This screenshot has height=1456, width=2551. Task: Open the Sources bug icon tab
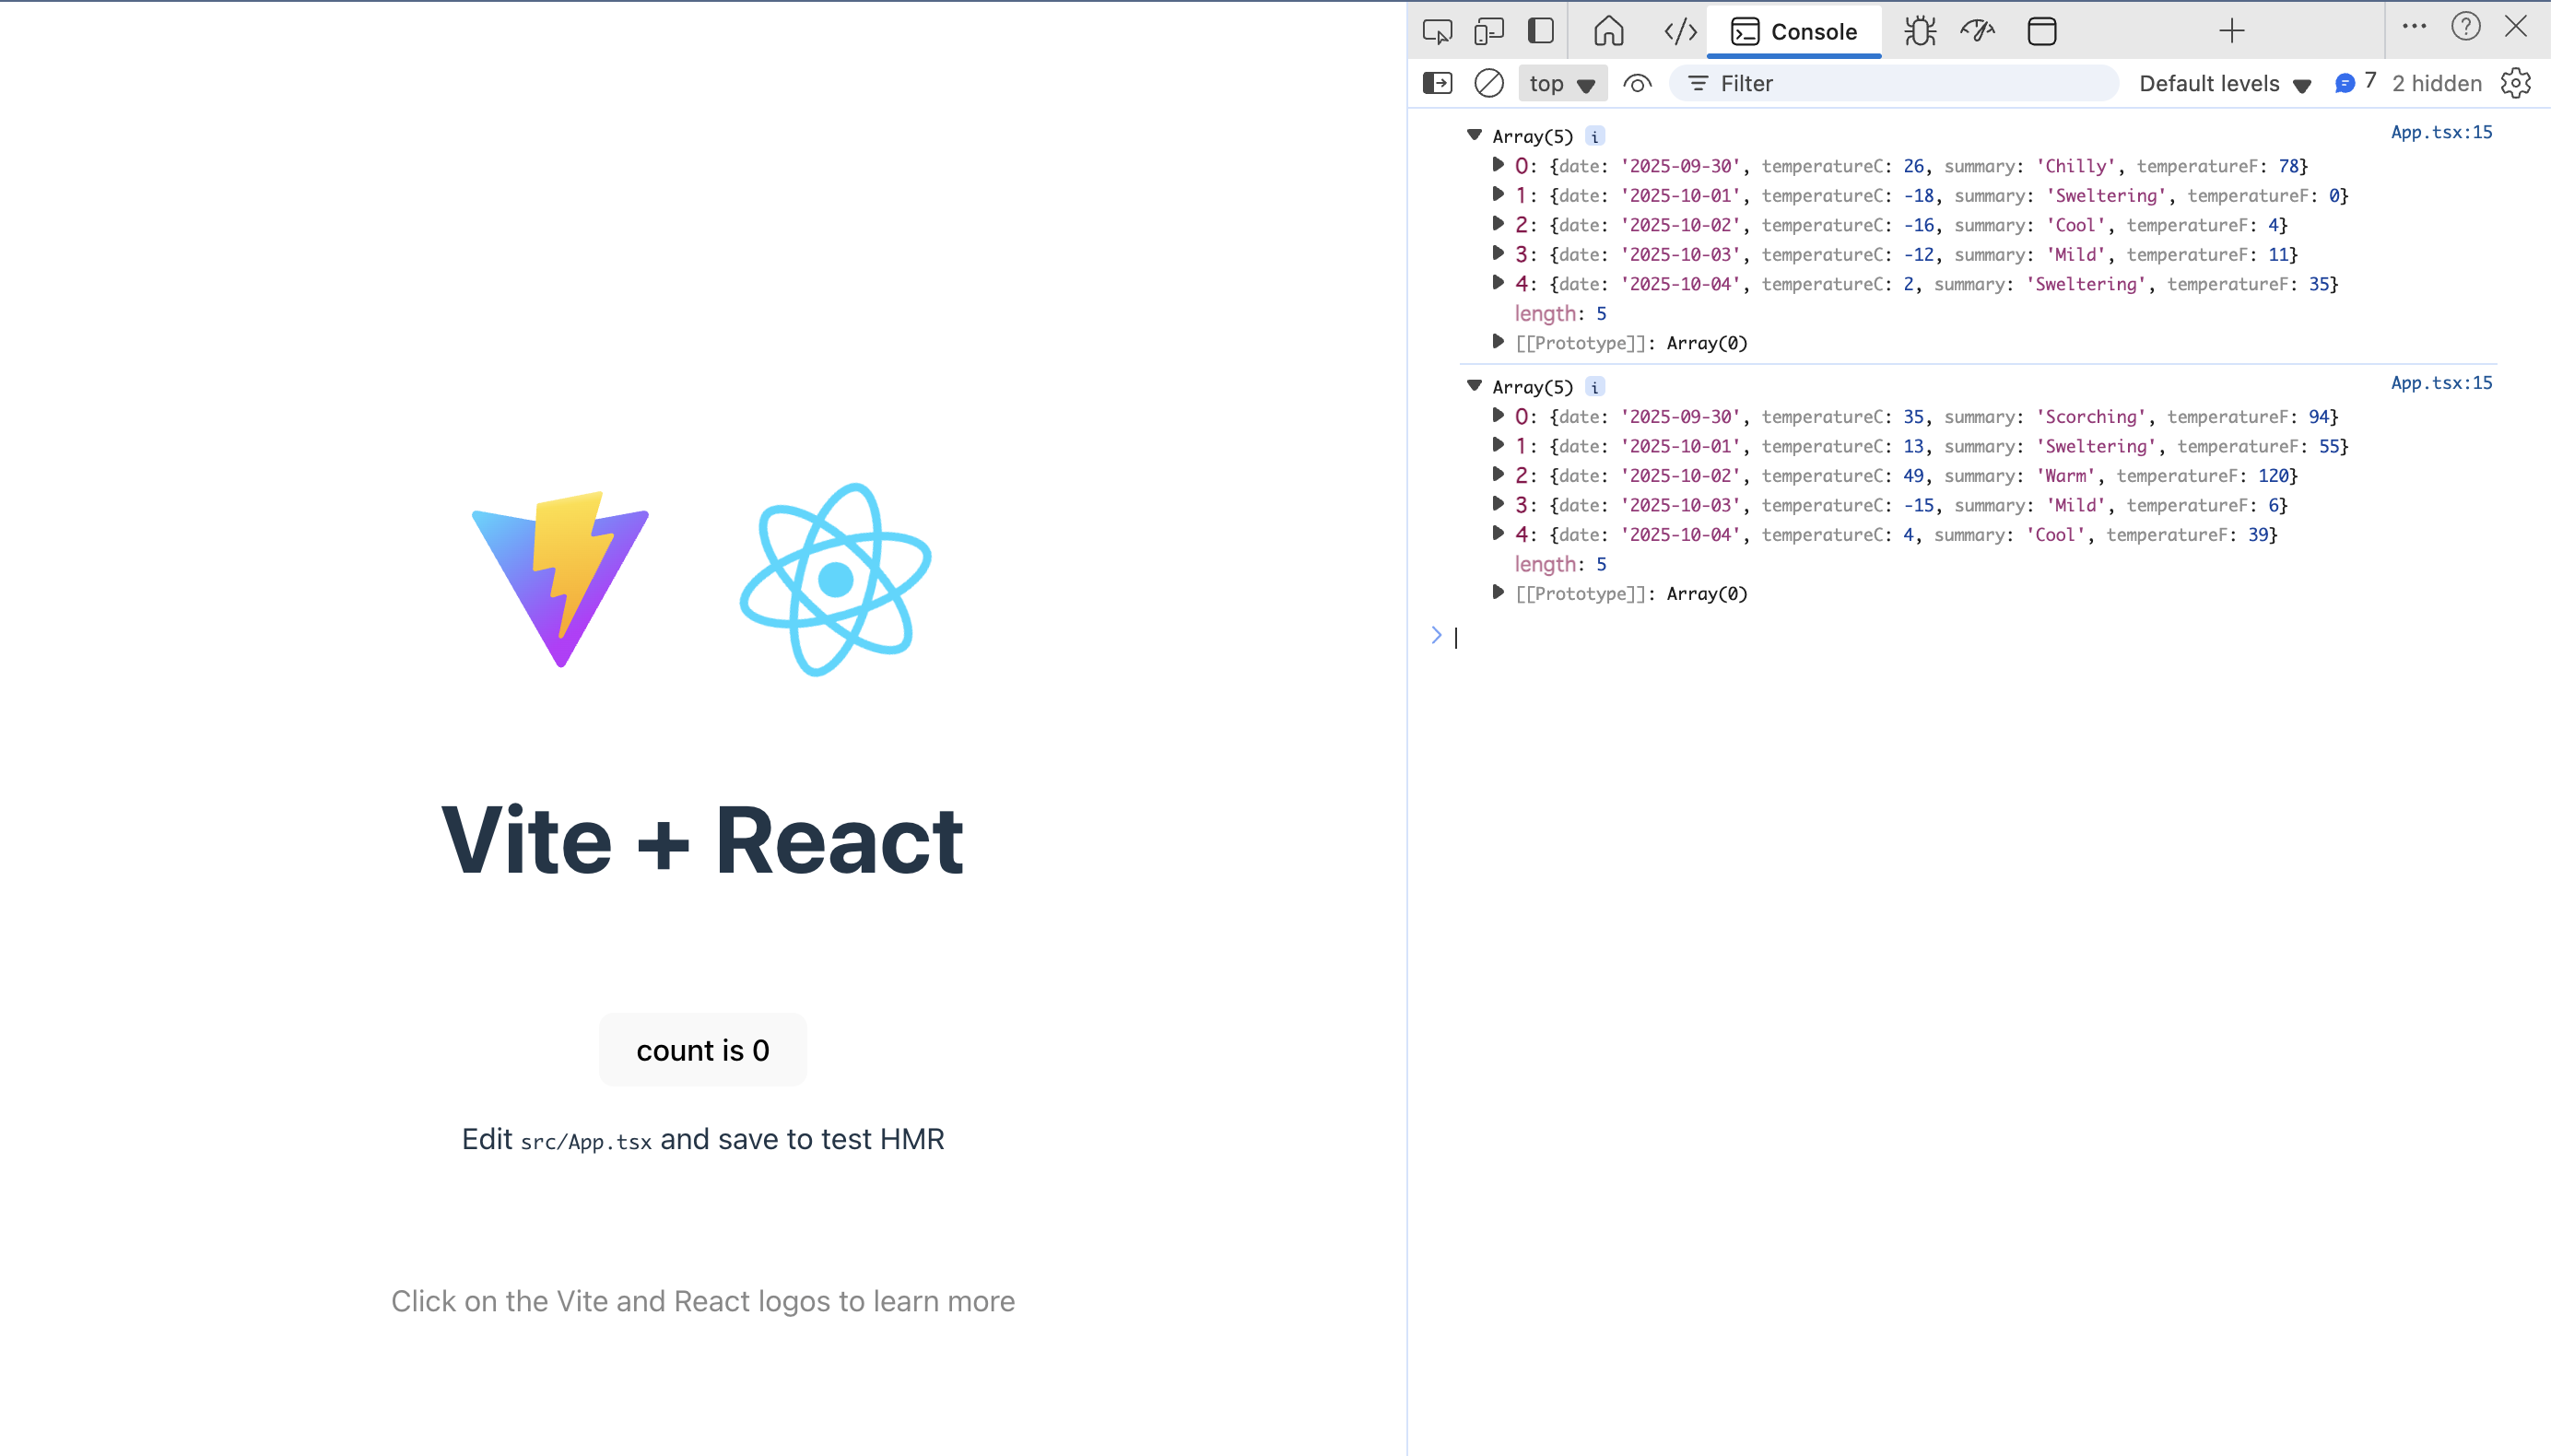click(x=1919, y=31)
